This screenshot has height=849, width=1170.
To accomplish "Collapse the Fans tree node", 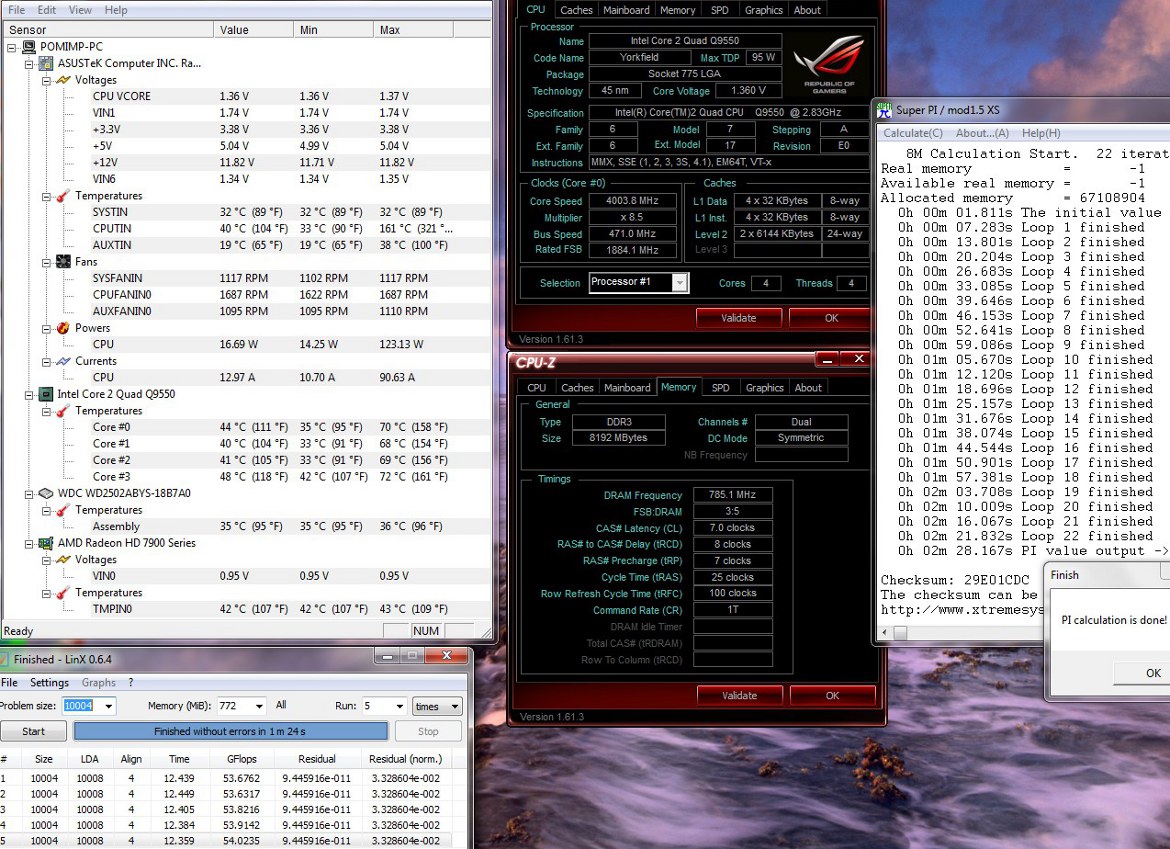I will (x=46, y=262).
